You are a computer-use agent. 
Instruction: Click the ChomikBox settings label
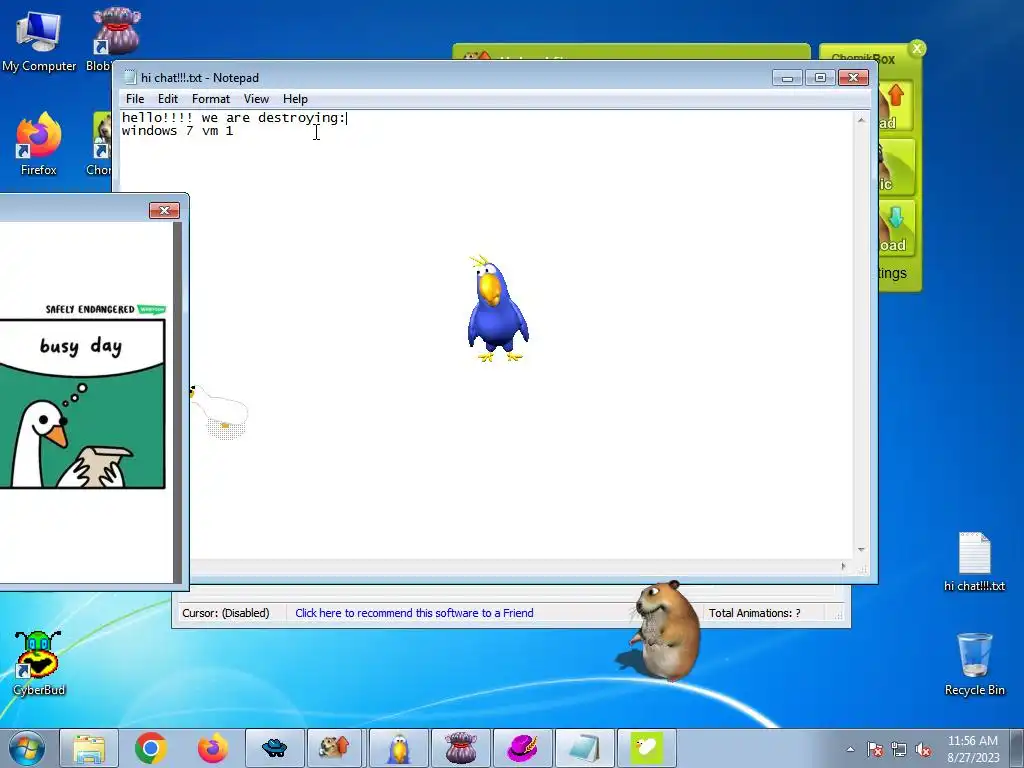click(893, 273)
